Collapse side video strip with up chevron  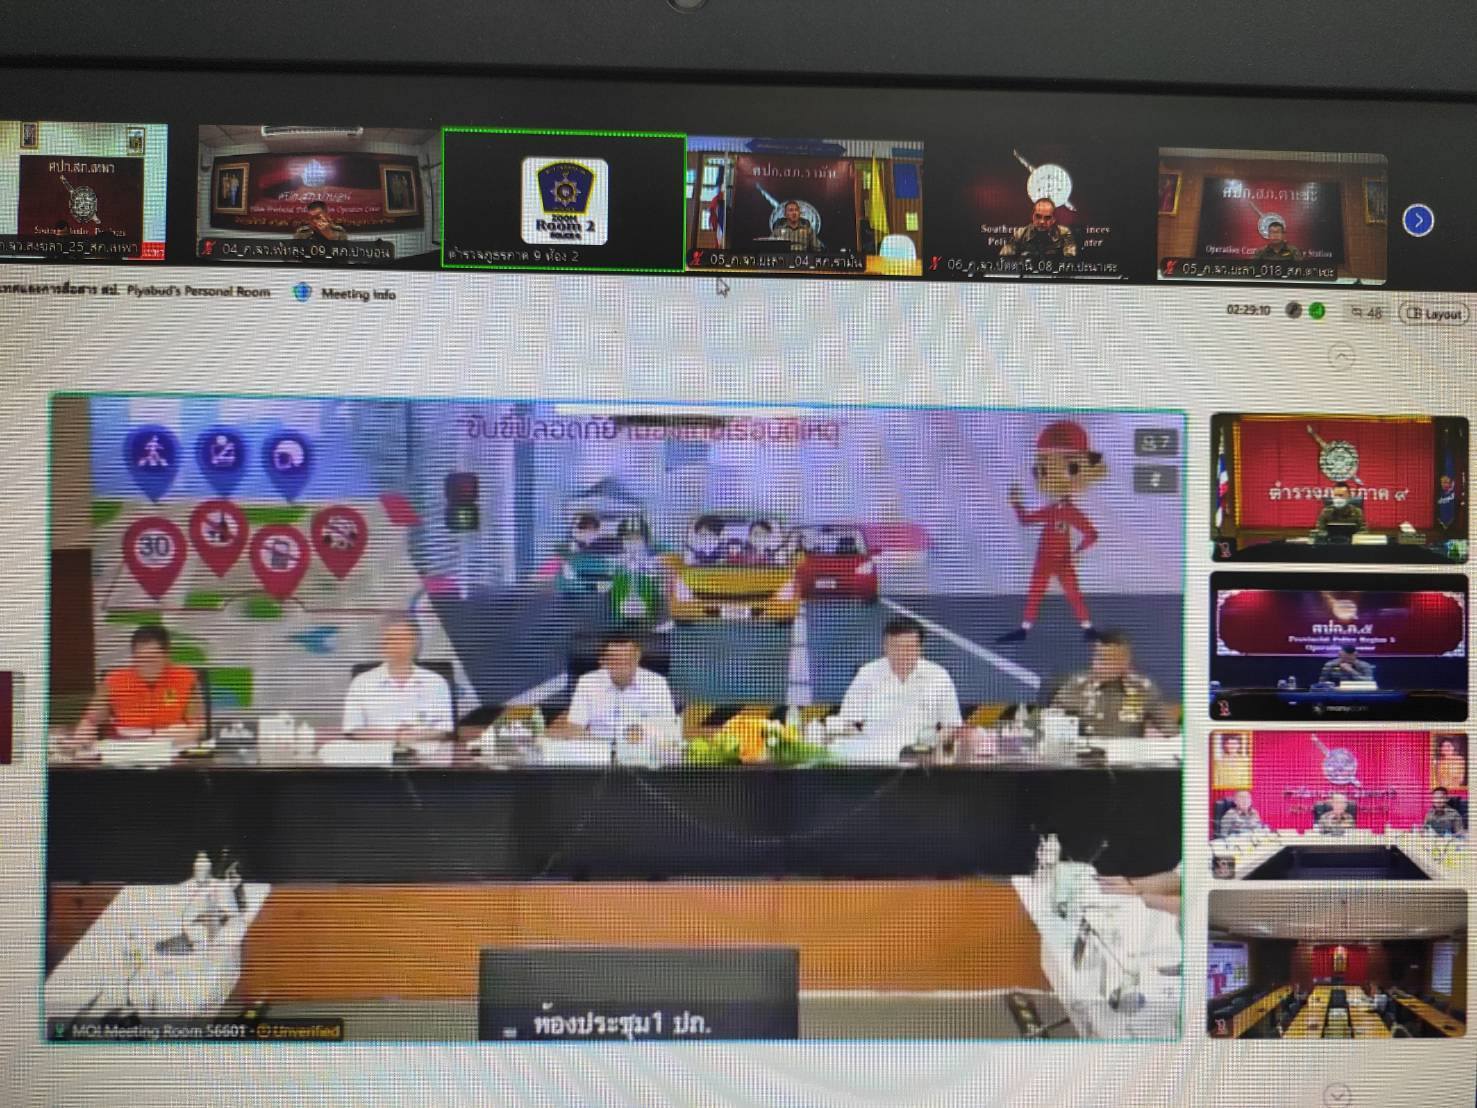tap(1340, 355)
